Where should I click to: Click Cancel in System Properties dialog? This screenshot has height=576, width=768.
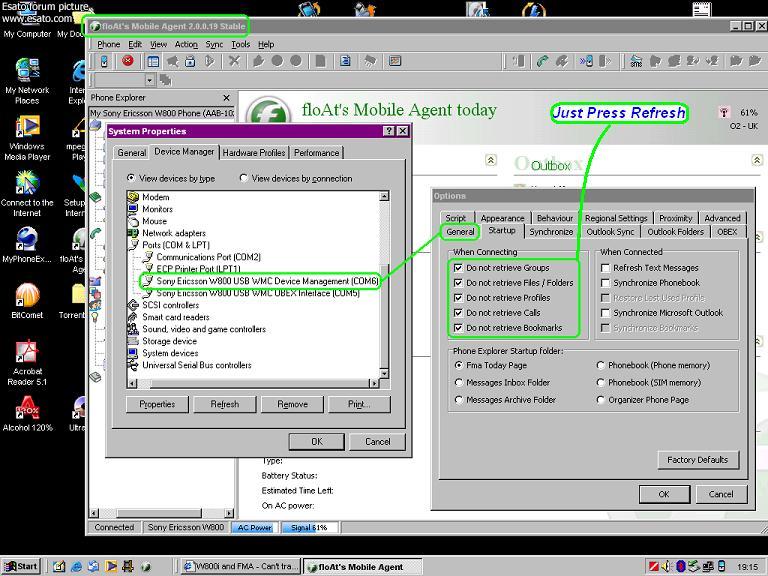[x=378, y=441]
